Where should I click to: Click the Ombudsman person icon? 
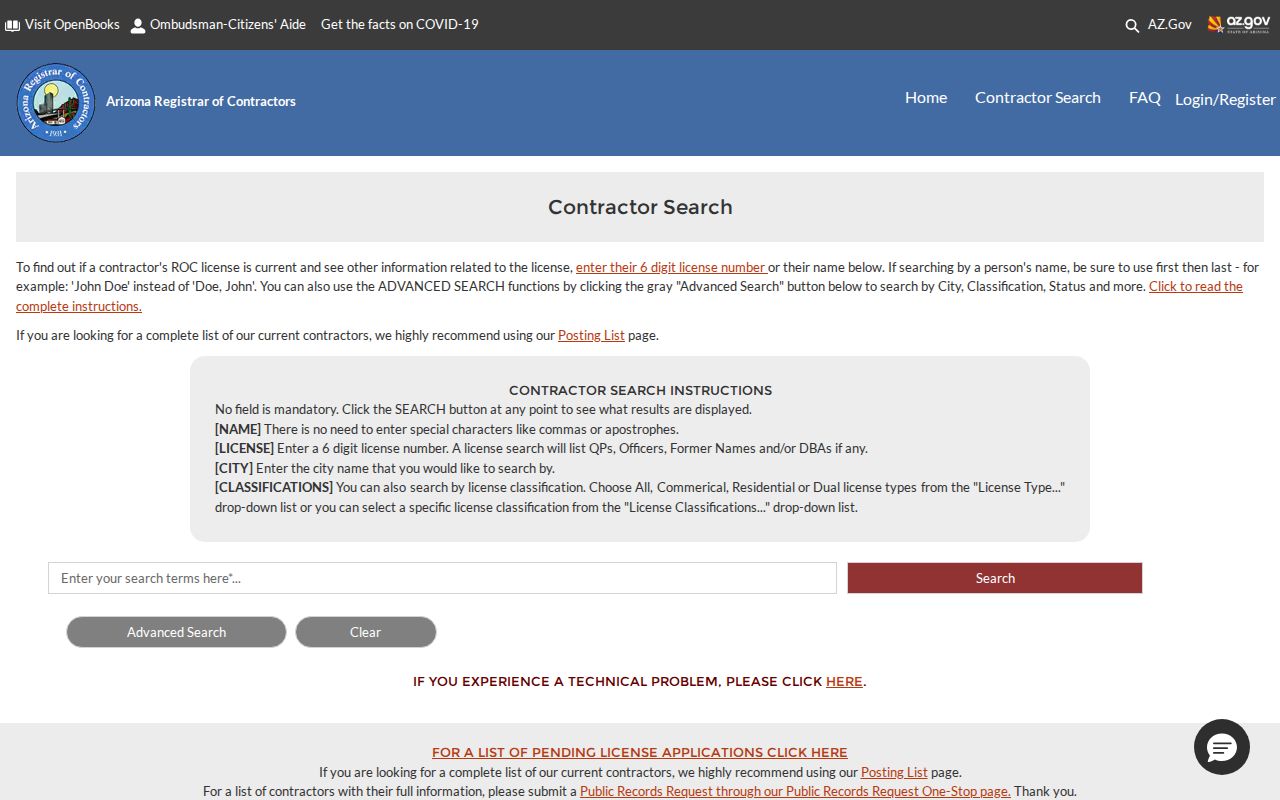[138, 25]
